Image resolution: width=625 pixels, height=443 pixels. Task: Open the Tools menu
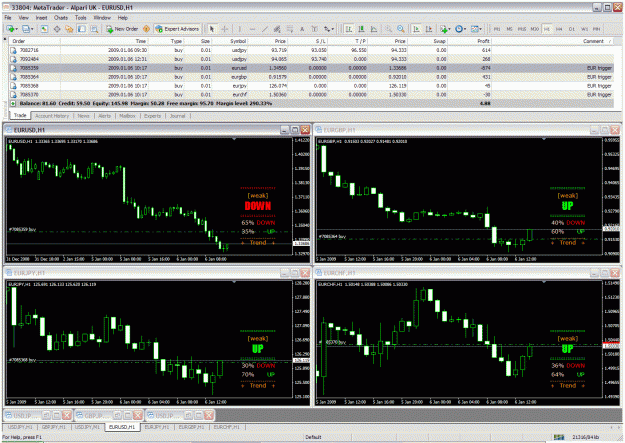point(81,18)
